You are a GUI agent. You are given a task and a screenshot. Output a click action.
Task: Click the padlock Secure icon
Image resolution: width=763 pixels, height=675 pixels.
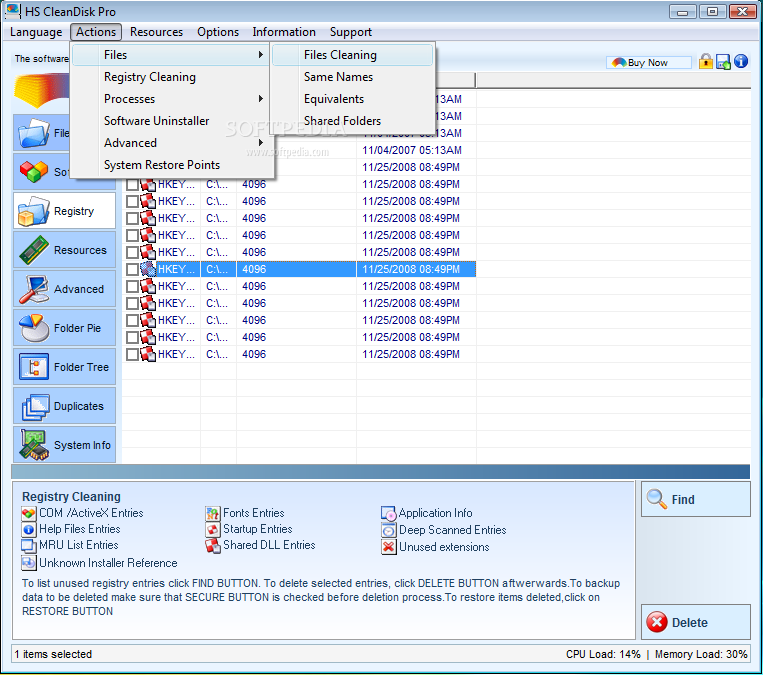click(x=706, y=62)
